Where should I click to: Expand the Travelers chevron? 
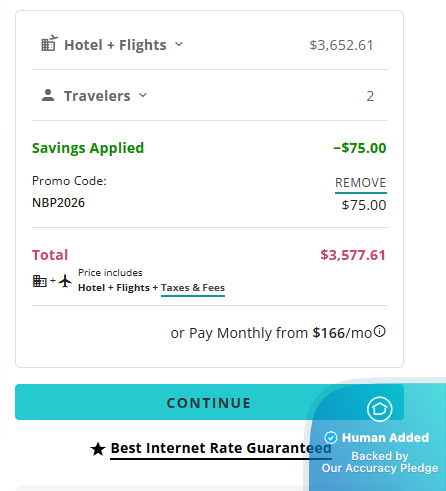(x=143, y=95)
